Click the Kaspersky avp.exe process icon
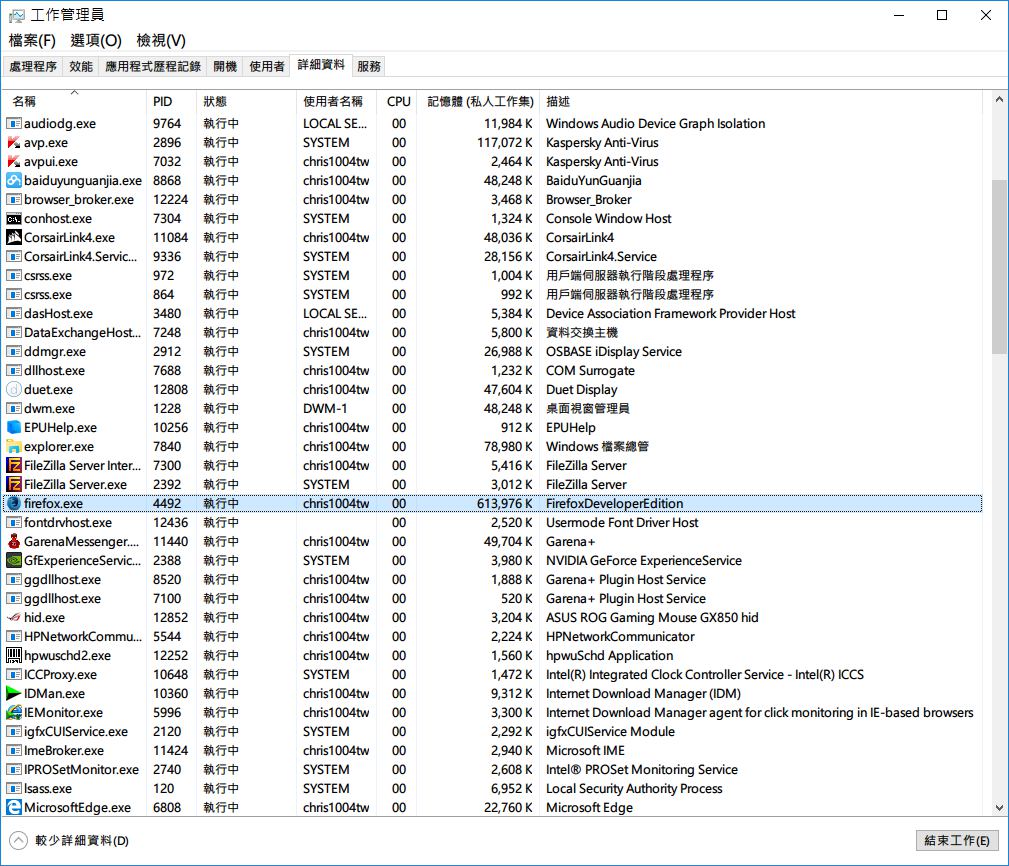This screenshot has height=866, width=1009. (14, 143)
